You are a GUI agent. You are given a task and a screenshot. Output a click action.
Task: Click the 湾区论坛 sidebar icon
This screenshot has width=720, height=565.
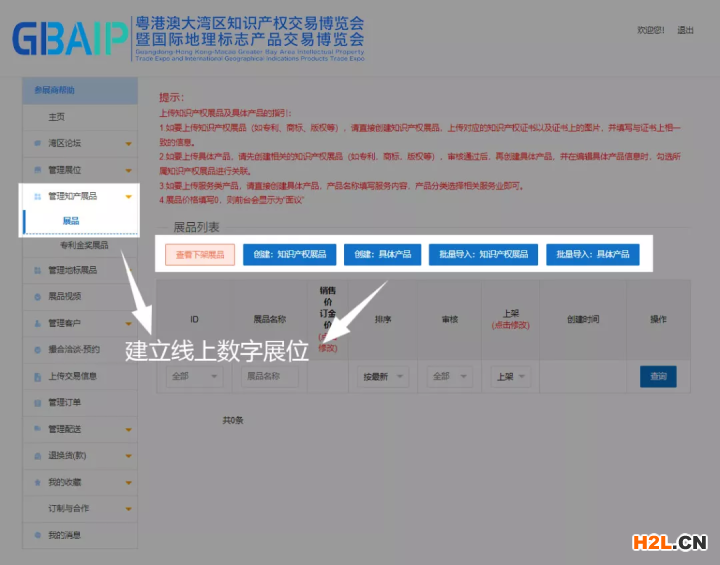(x=38, y=143)
